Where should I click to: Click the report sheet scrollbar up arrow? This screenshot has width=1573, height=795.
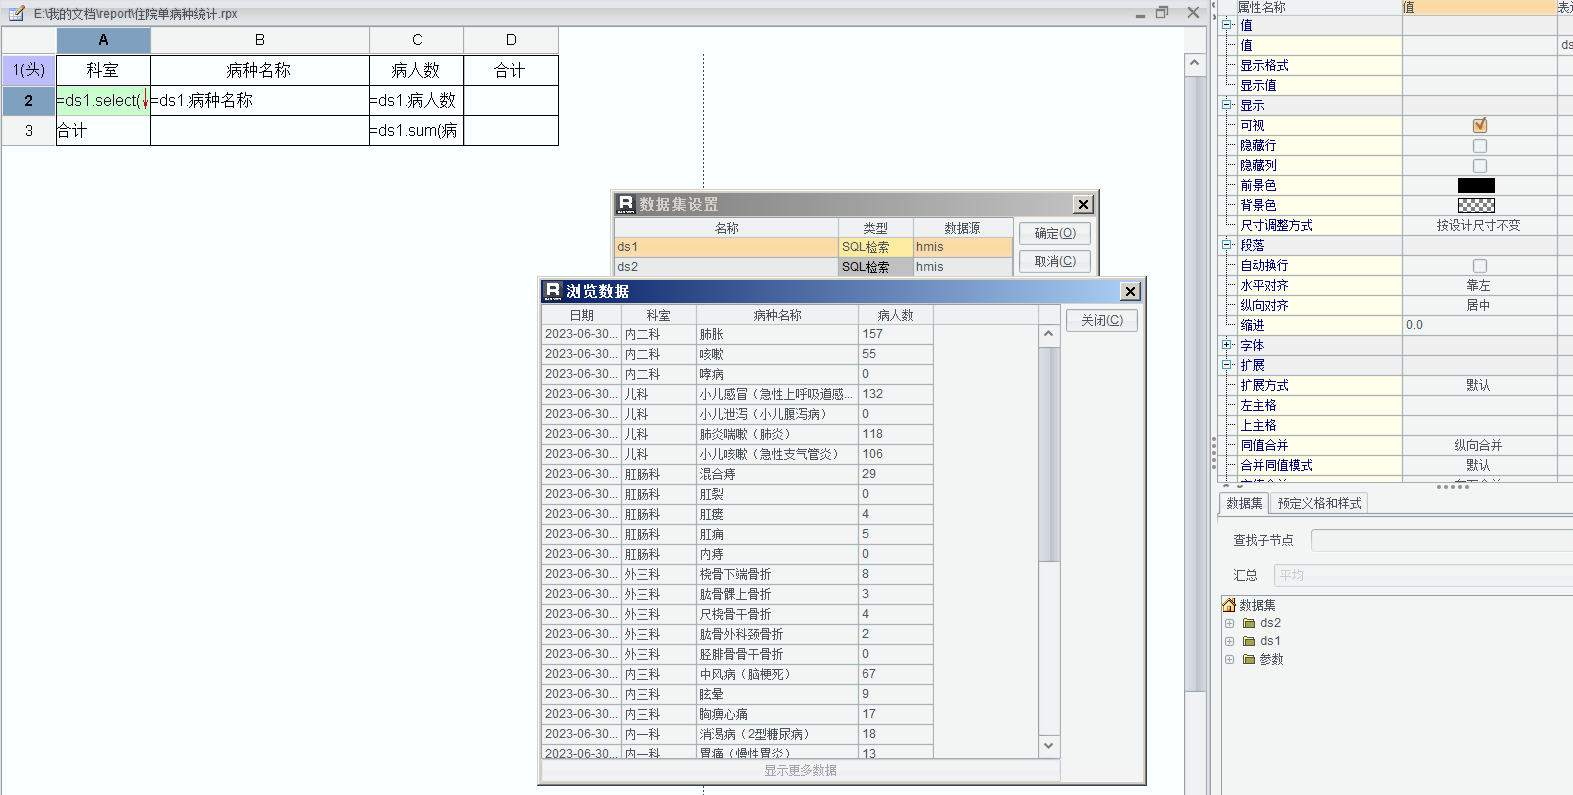pyautogui.click(x=1194, y=63)
